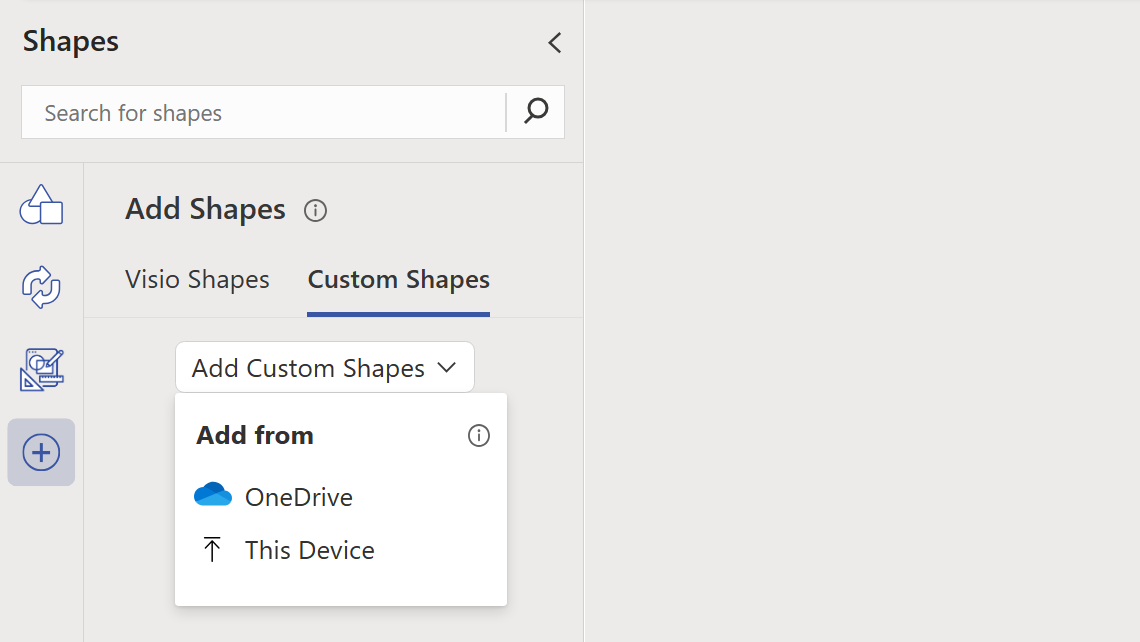Choose This Device from the Add from menu

coord(309,549)
